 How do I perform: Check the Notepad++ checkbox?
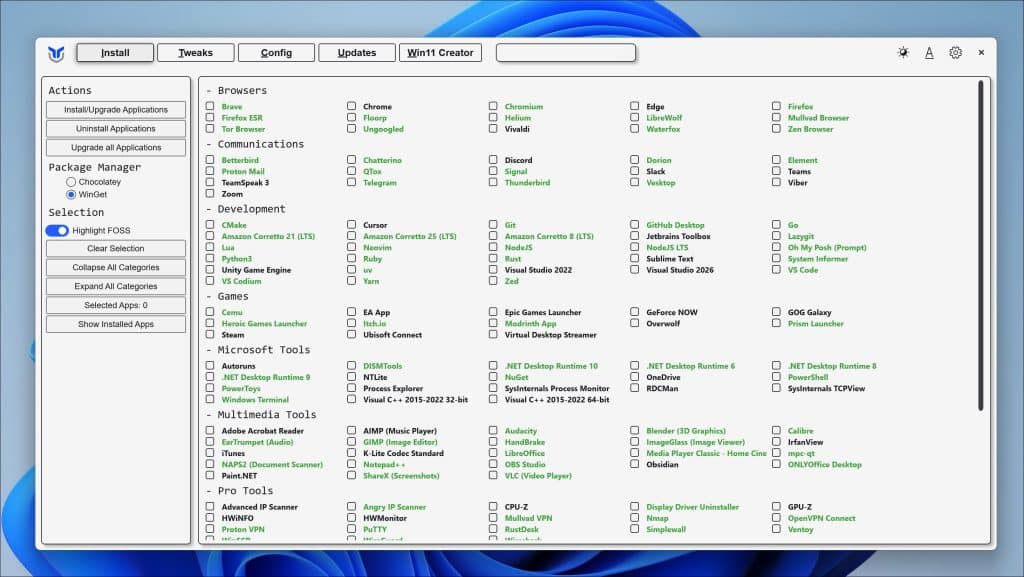(351, 464)
